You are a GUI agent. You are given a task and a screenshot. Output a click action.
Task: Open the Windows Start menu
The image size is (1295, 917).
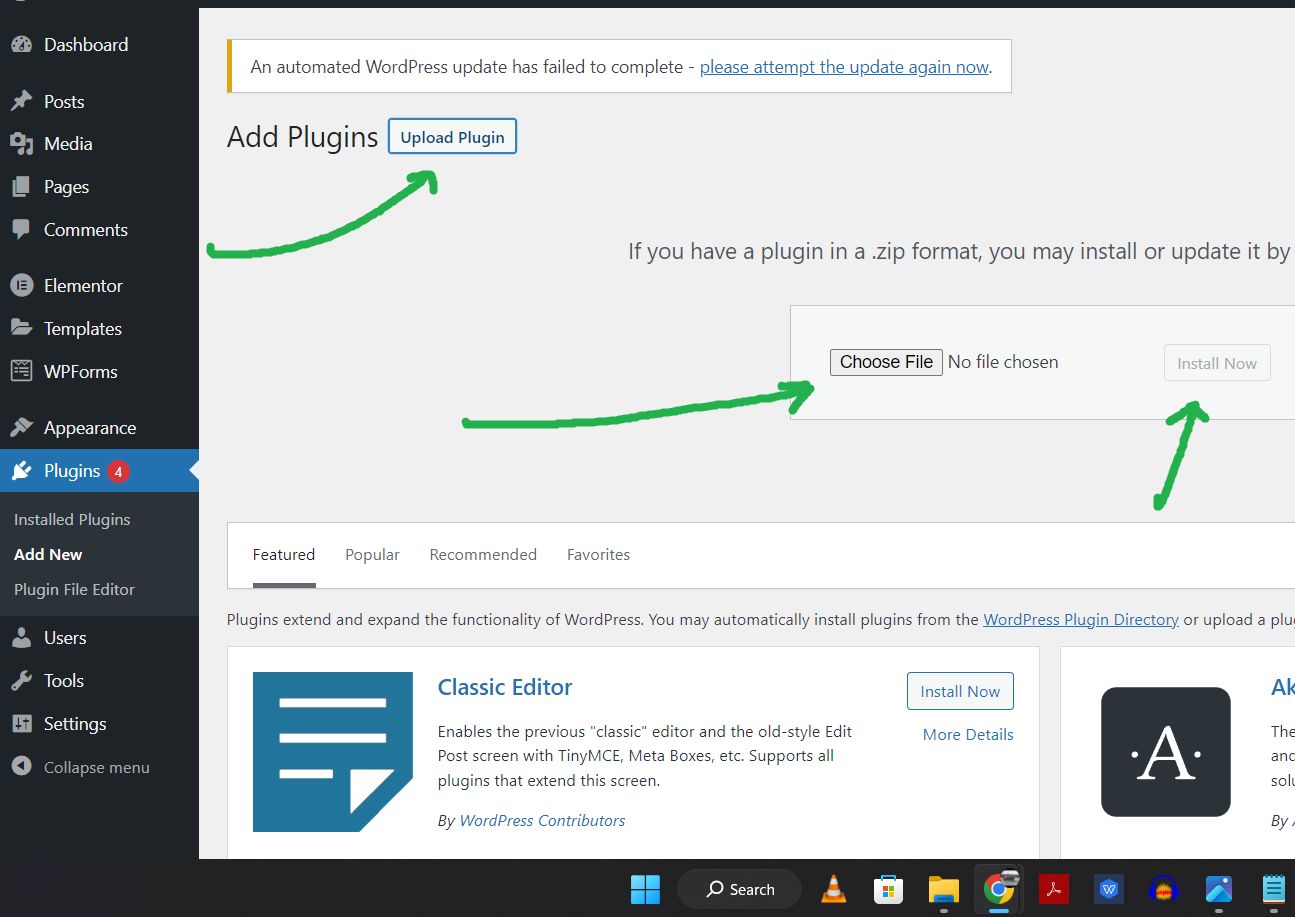[x=645, y=889]
